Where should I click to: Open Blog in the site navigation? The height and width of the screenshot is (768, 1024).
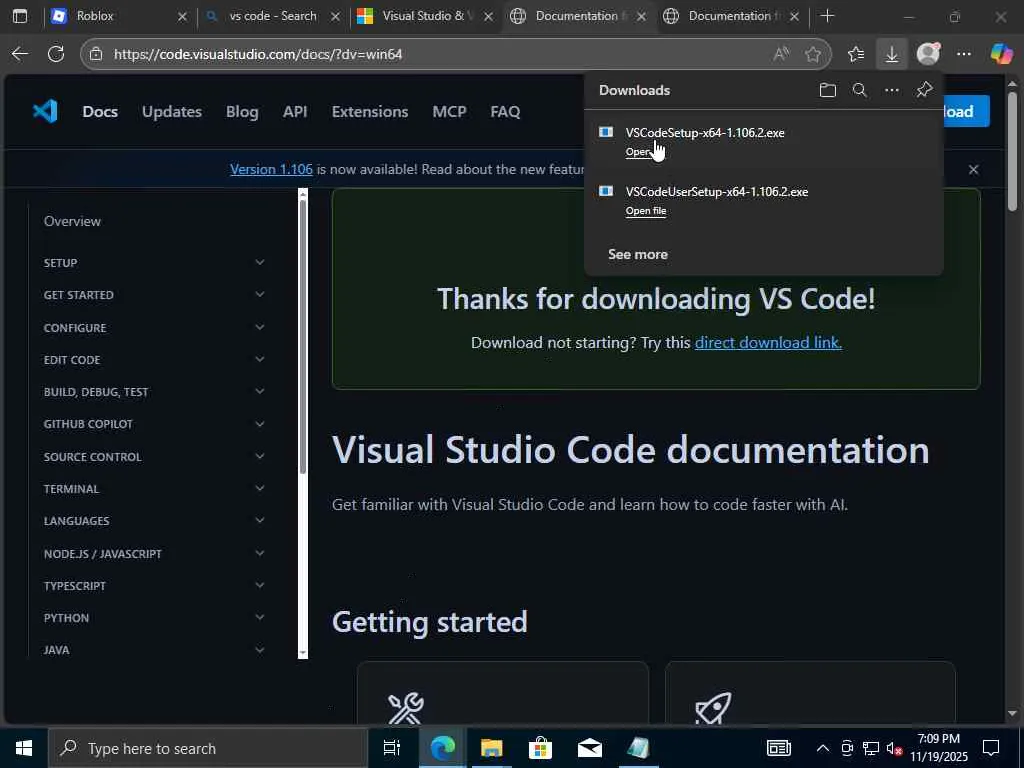[x=242, y=112]
